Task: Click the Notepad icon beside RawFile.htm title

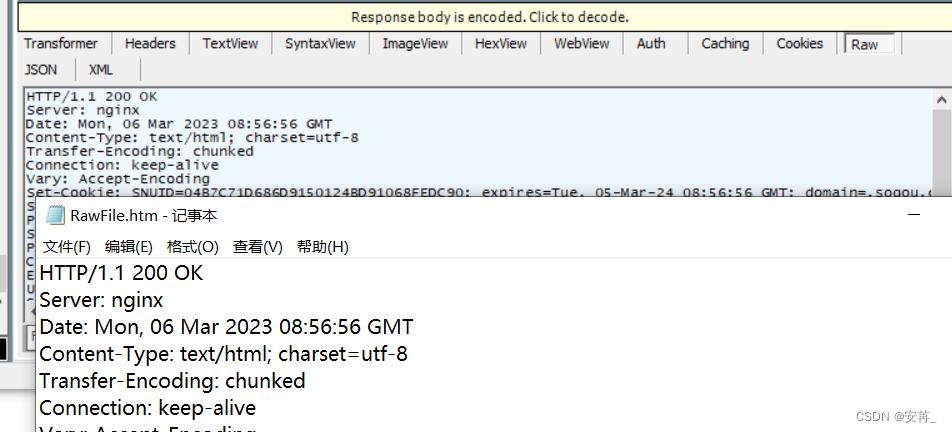Action: pos(56,215)
